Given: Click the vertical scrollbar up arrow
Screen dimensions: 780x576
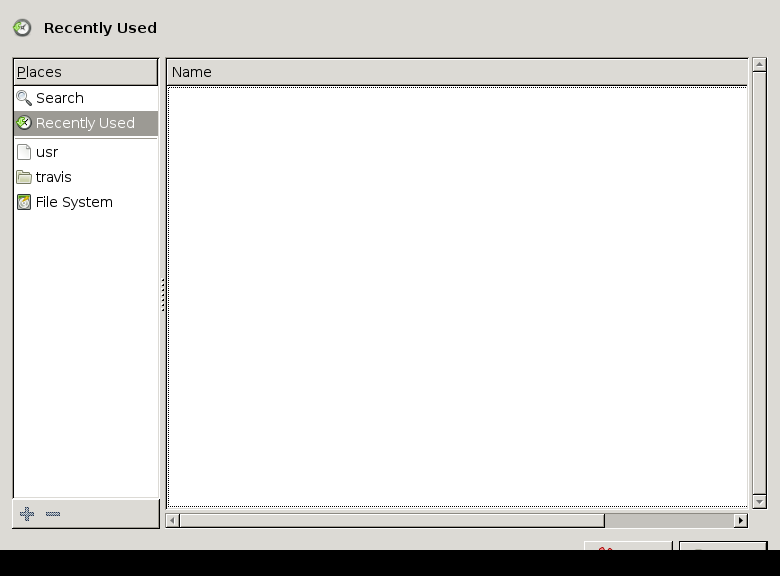Looking at the screenshot, I should point(759,65).
